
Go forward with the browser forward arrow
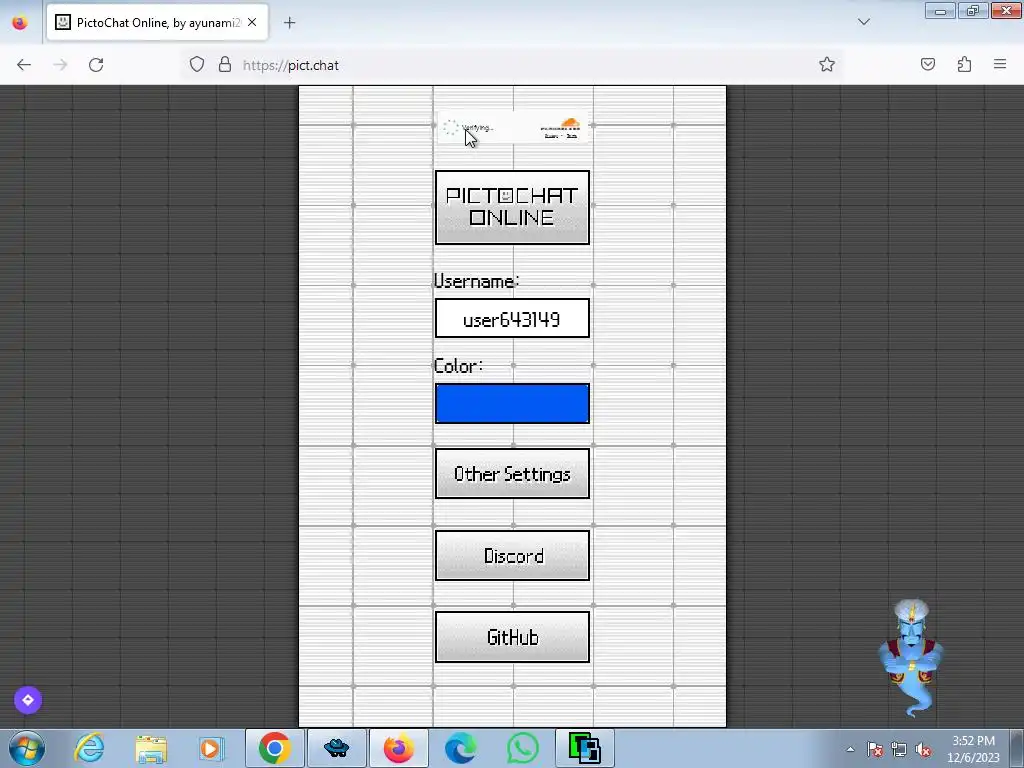pos(60,65)
